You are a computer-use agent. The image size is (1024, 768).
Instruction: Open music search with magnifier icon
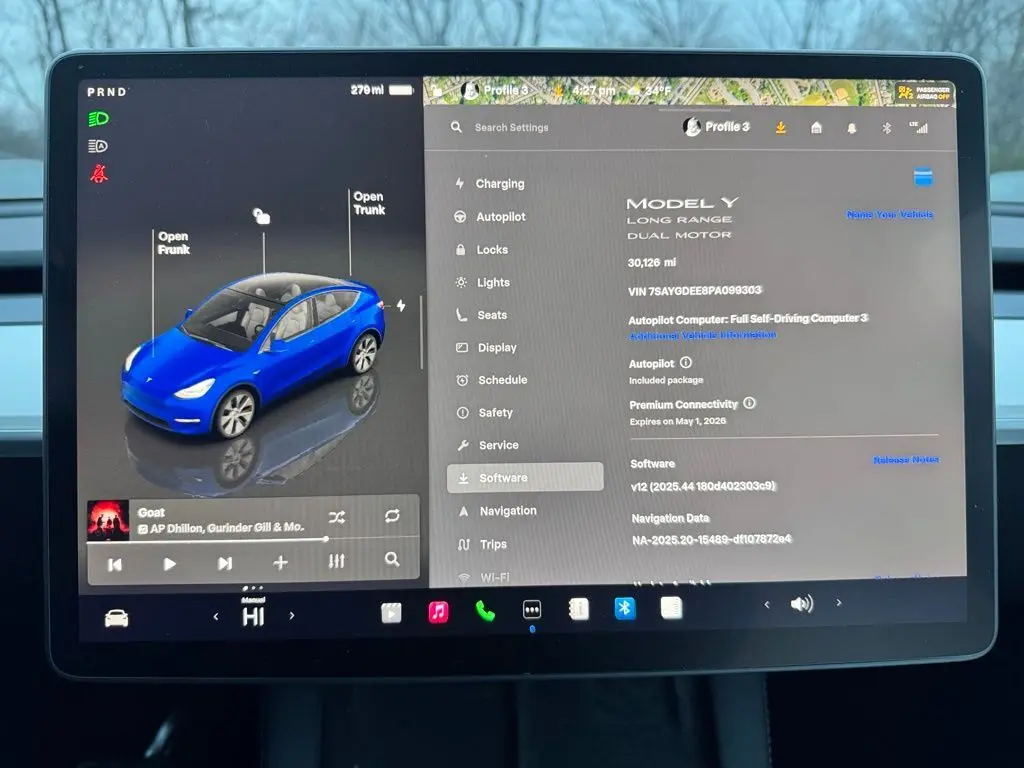click(x=392, y=560)
